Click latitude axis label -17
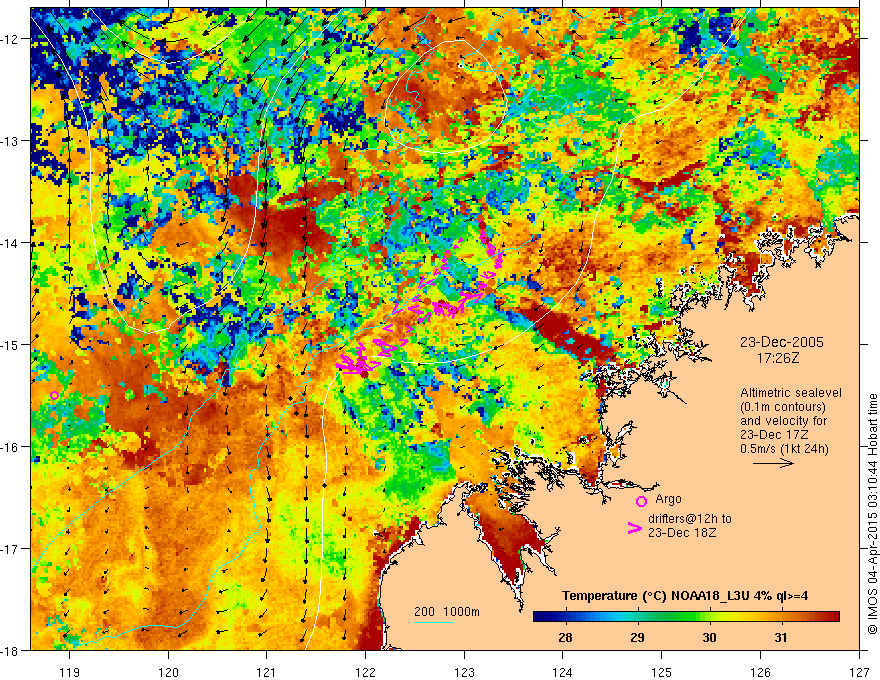 coord(11,549)
